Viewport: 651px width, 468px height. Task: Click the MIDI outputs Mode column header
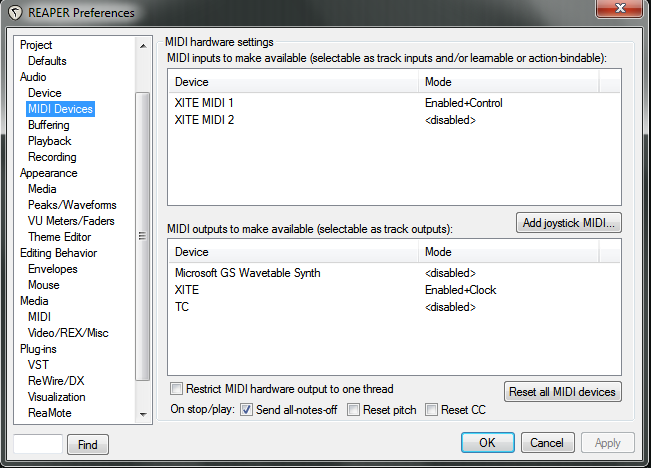[509, 252]
